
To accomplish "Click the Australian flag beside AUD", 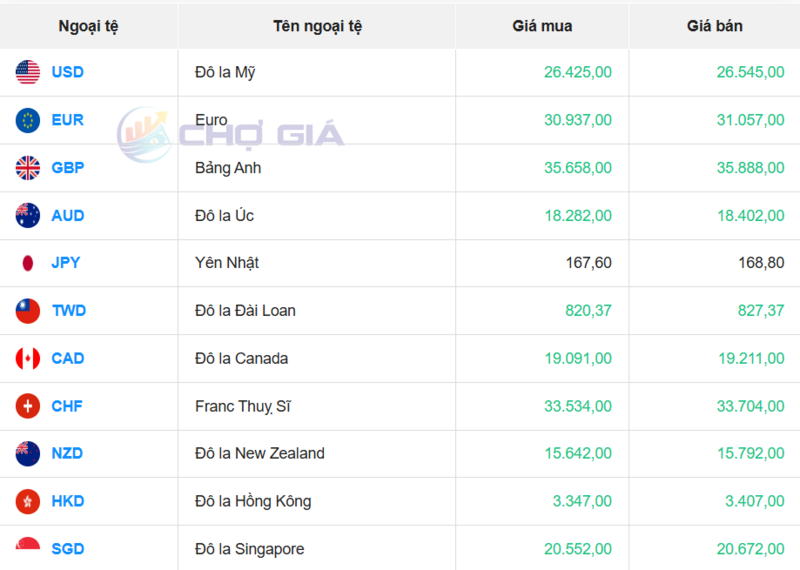I will (x=28, y=215).
